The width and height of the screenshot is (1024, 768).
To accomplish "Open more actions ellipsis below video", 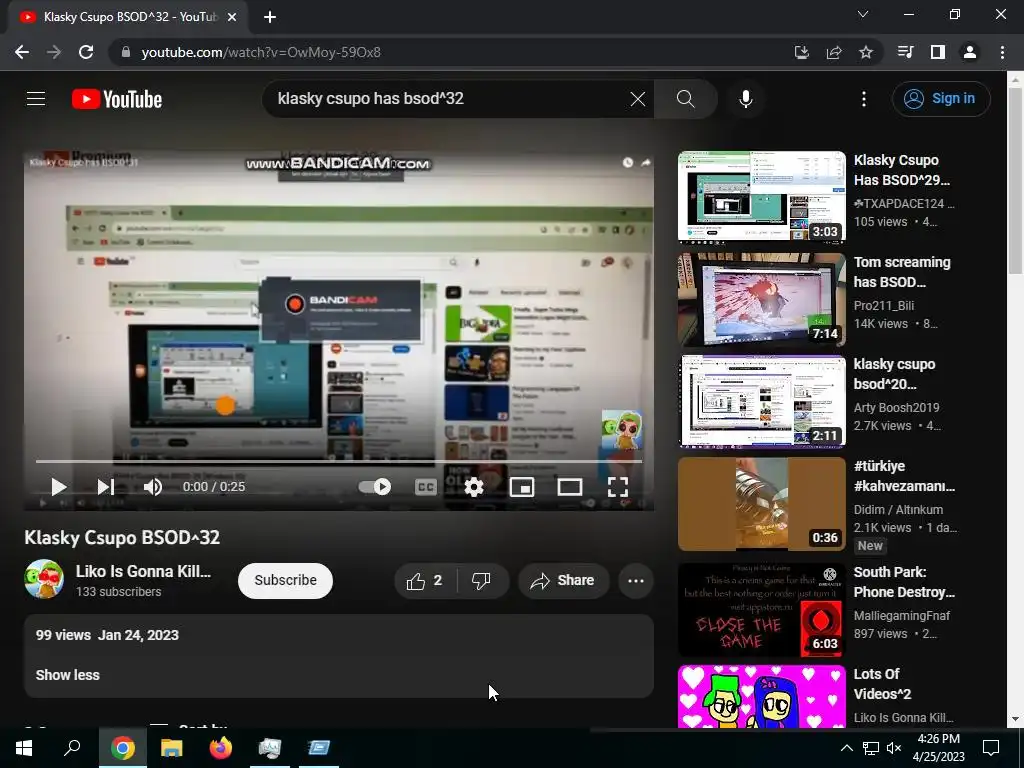I will coord(635,581).
